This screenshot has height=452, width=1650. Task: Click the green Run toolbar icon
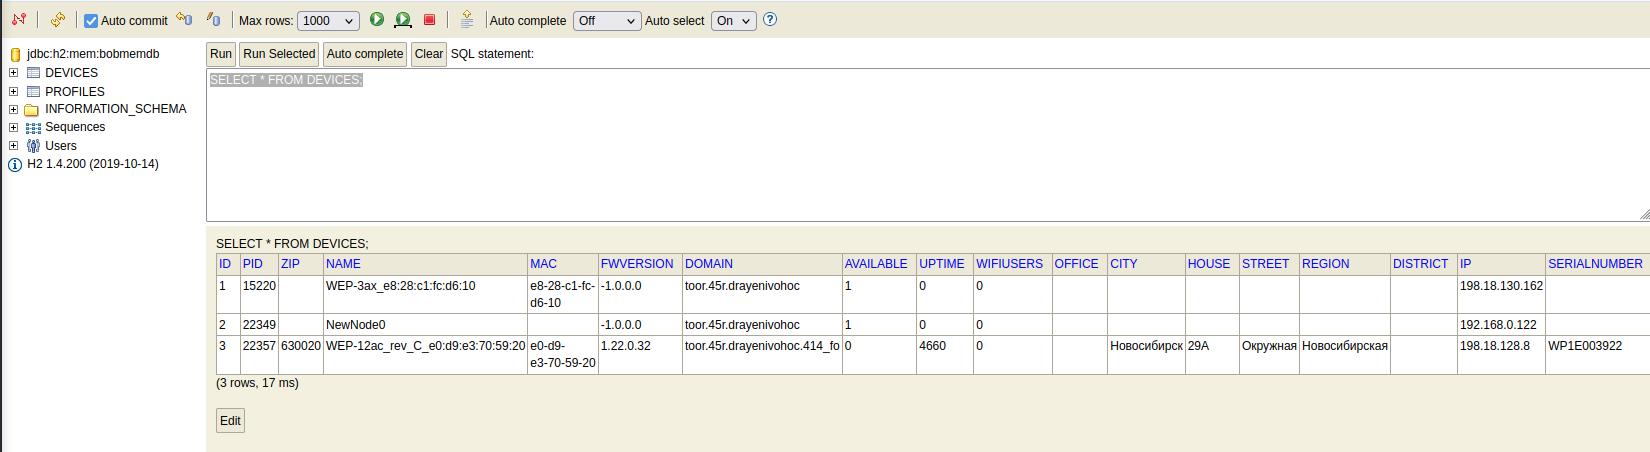[377, 19]
